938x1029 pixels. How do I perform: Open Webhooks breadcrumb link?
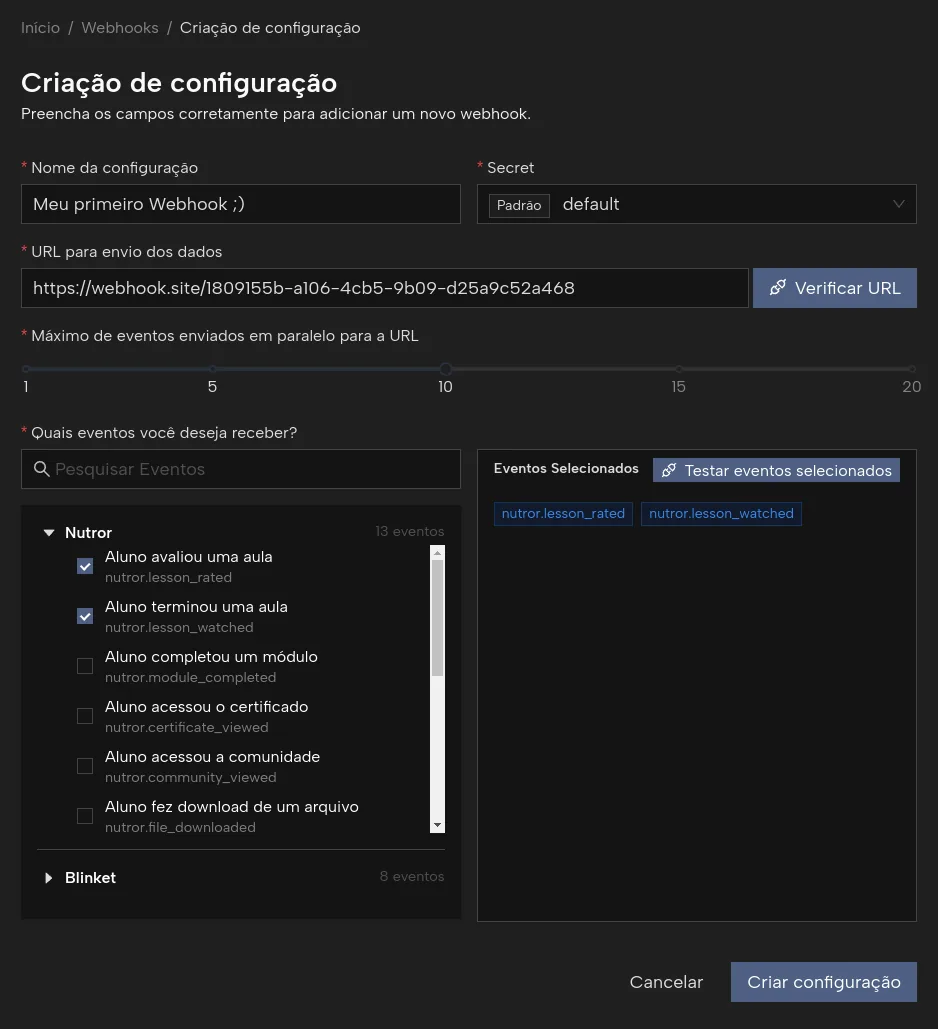pyautogui.click(x=120, y=28)
